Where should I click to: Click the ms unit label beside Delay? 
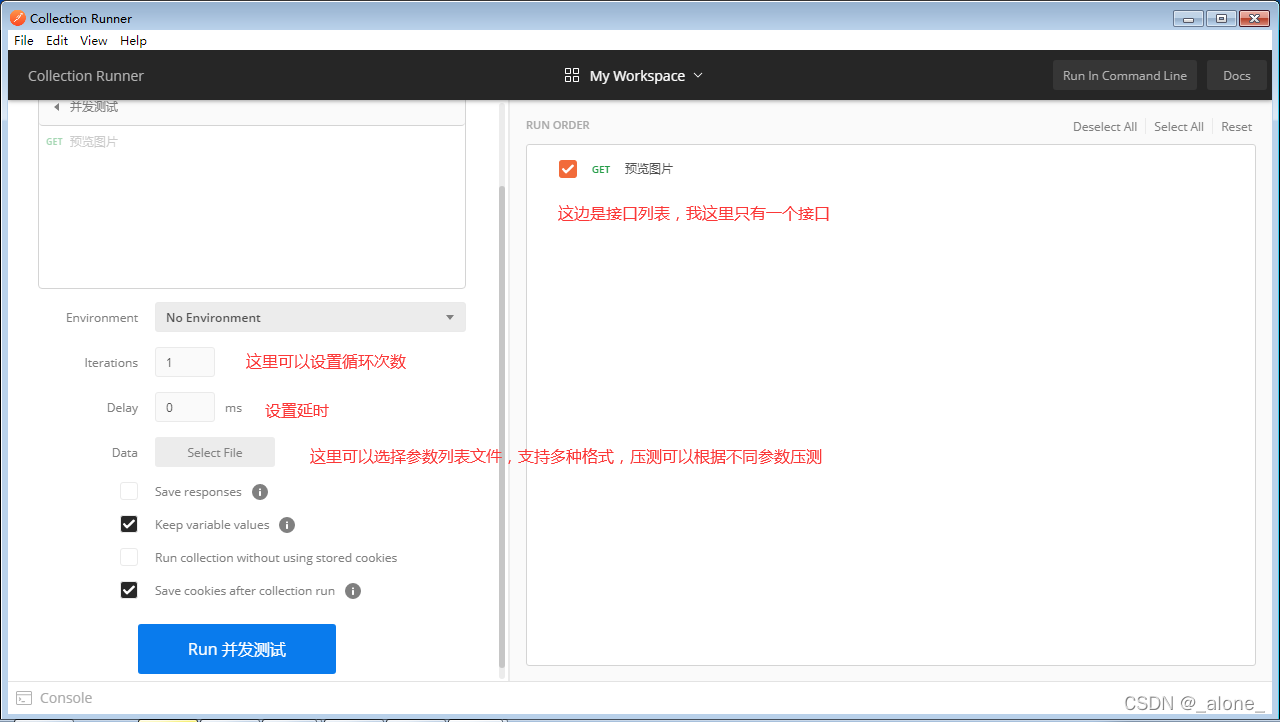(x=233, y=408)
